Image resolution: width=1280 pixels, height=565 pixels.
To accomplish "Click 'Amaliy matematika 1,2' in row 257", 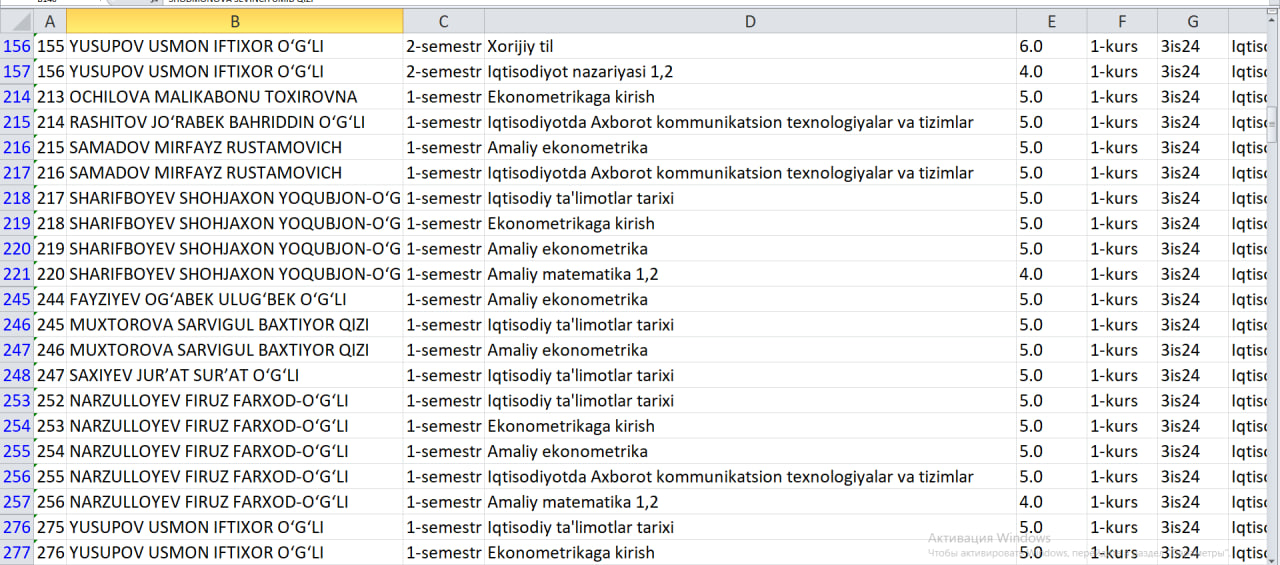I will pos(750,502).
